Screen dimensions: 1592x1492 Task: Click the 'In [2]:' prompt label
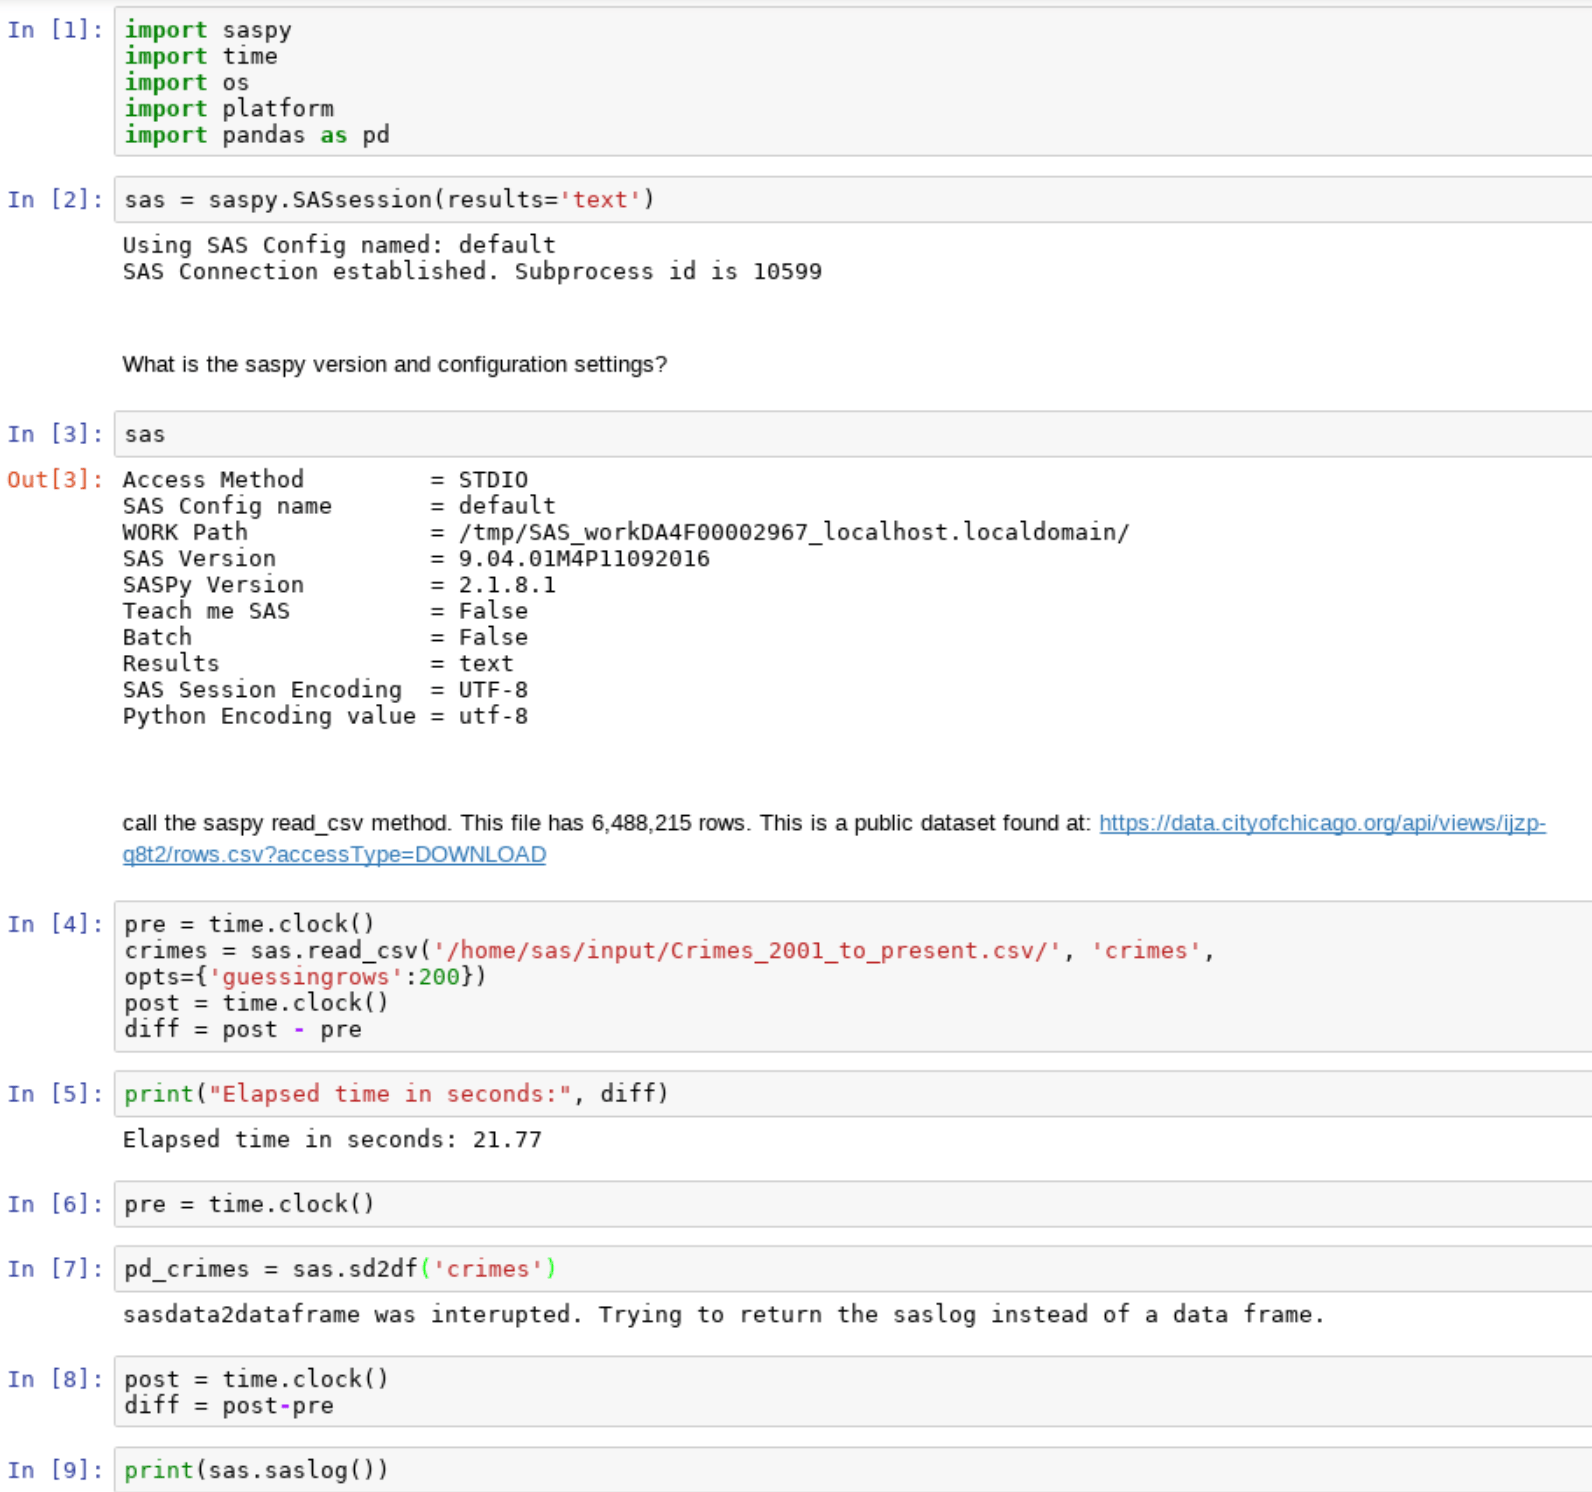55,200
